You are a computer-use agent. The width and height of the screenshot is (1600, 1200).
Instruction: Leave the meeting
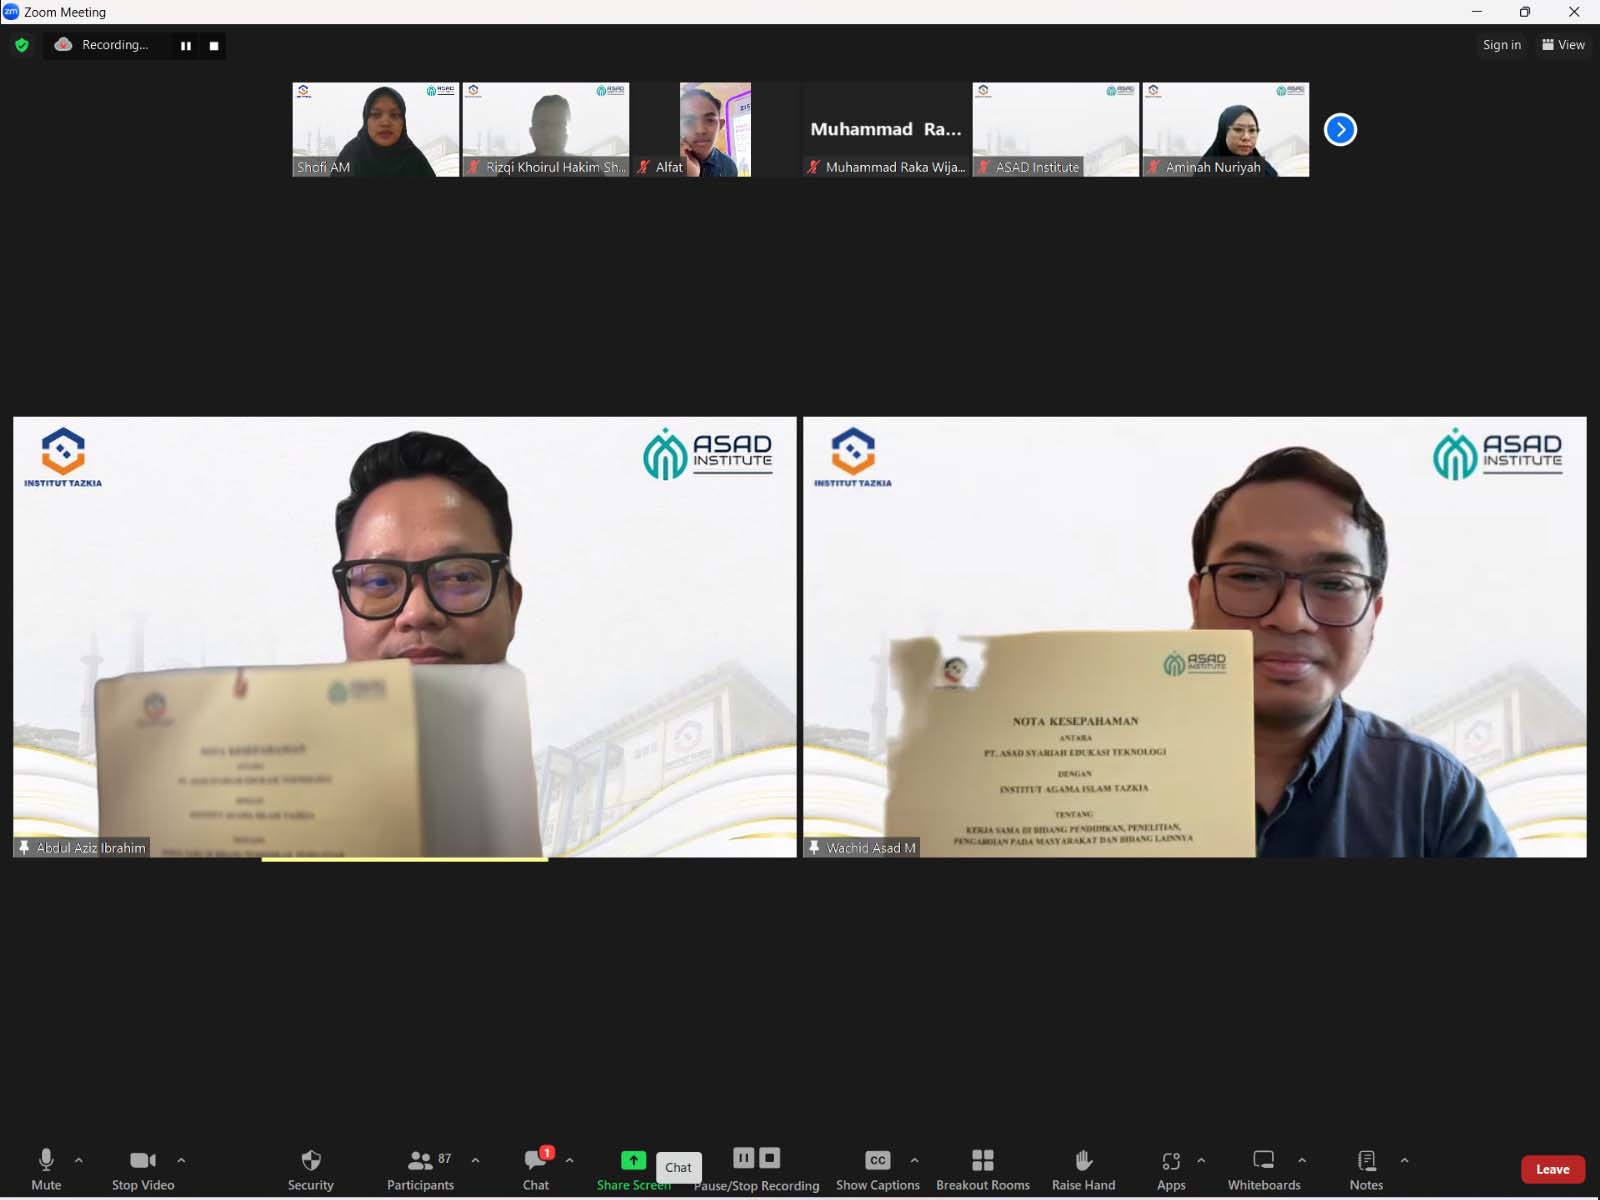pyautogui.click(x=1552, y=1169)
